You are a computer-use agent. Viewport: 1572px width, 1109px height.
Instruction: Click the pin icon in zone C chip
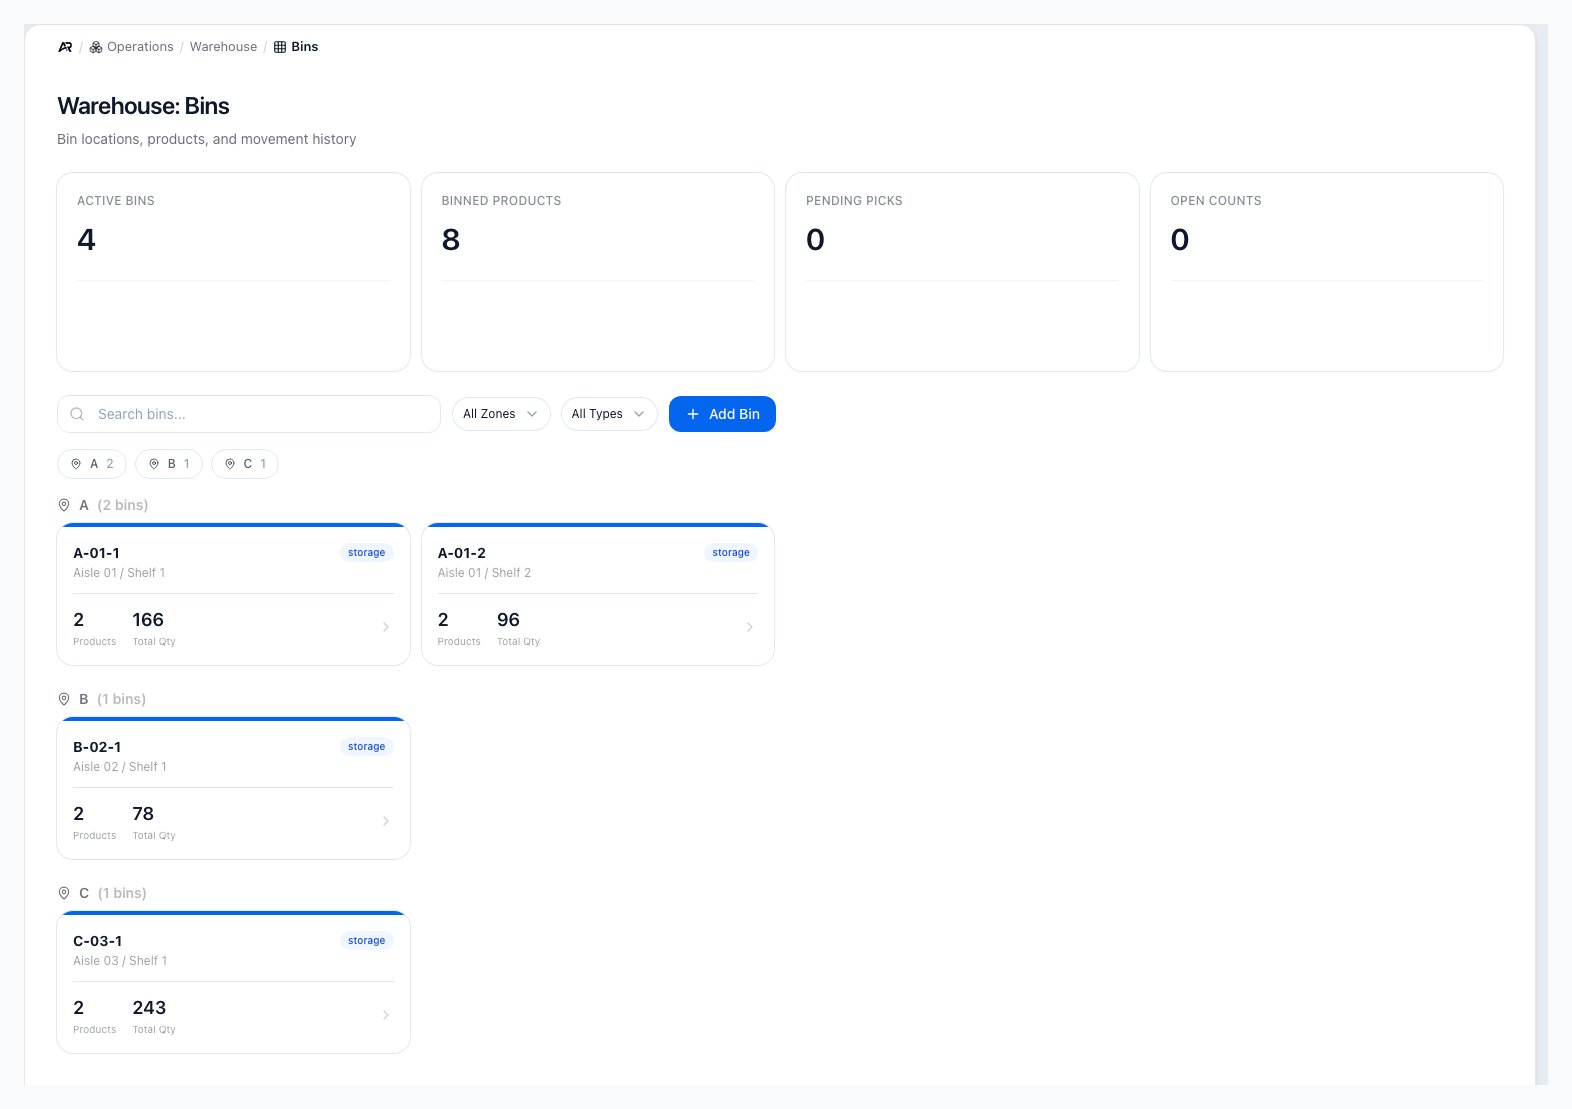230,464
